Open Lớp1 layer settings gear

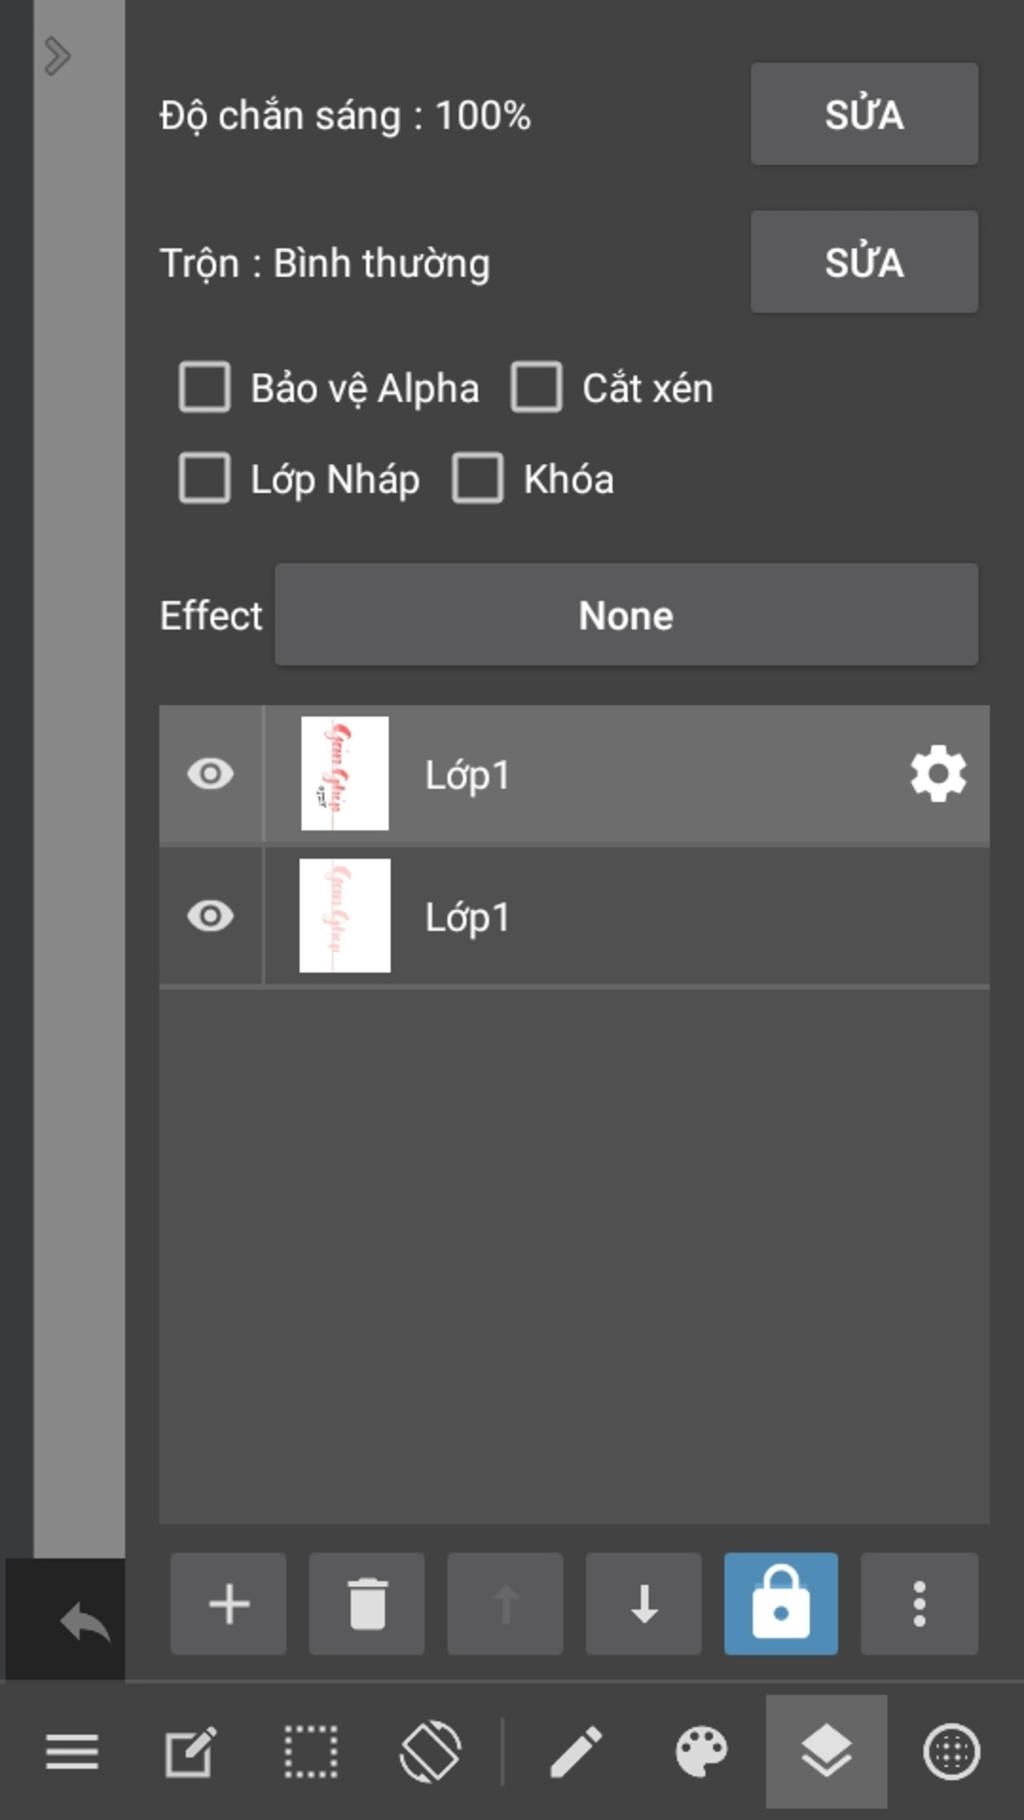point(938,774)
